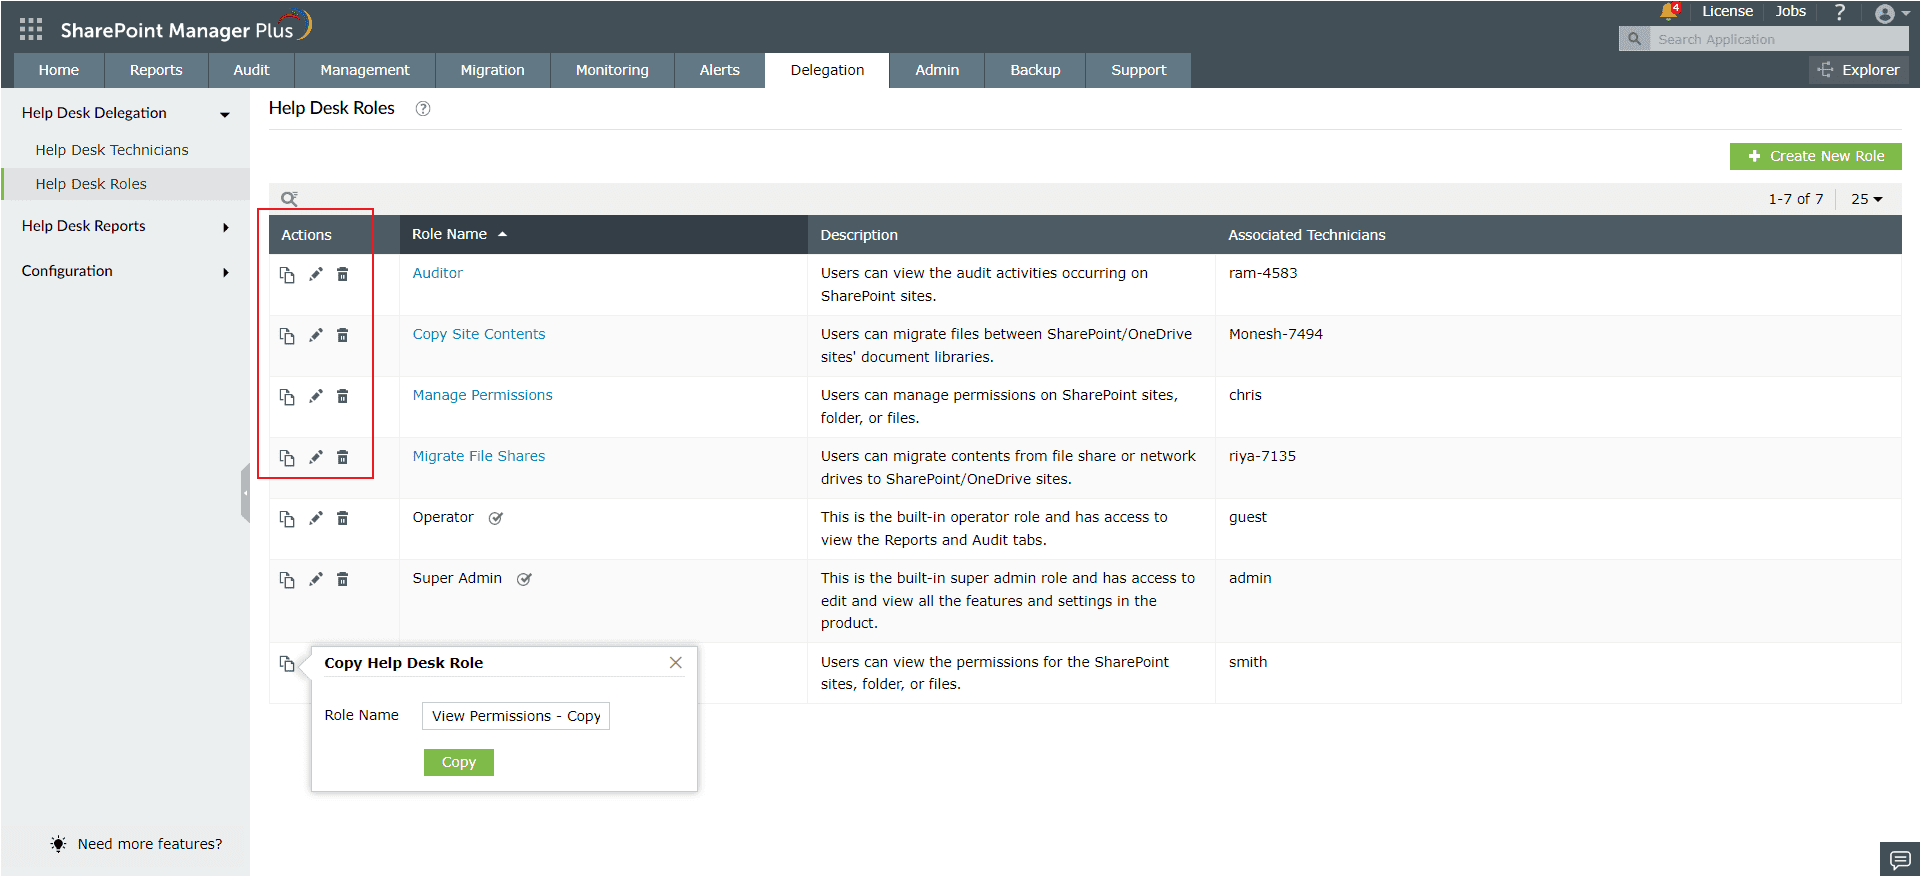Click copy icon on View Permissions row
The height and width of the screenshot is (877, 1920).
click(x=287, y=664)
